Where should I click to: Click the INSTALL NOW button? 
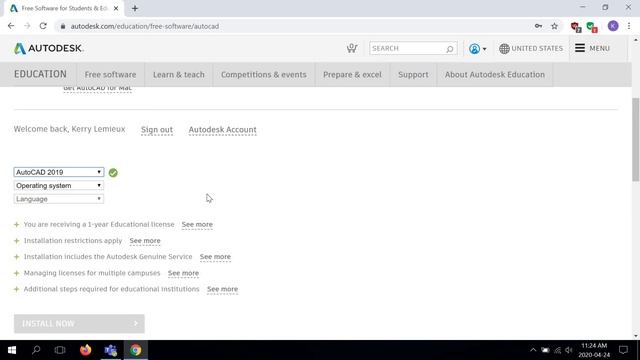click(79, 324)
